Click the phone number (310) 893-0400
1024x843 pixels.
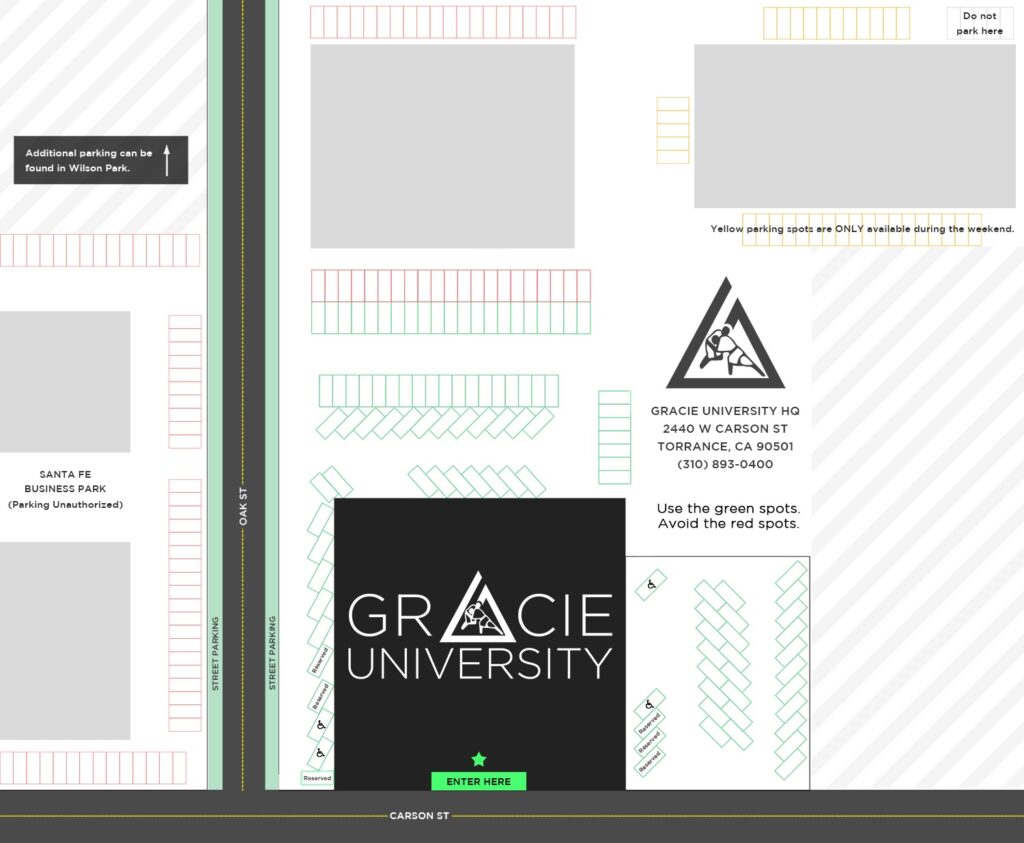[725, 465]
